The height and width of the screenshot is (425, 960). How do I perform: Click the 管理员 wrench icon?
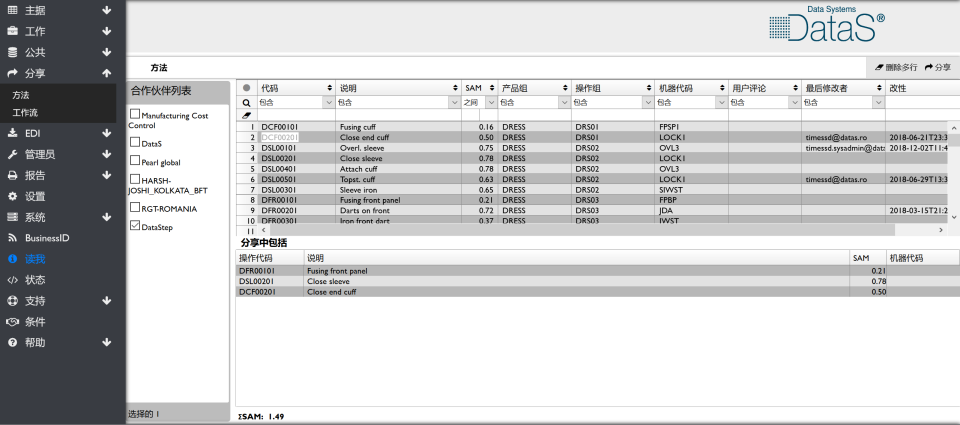12,154
